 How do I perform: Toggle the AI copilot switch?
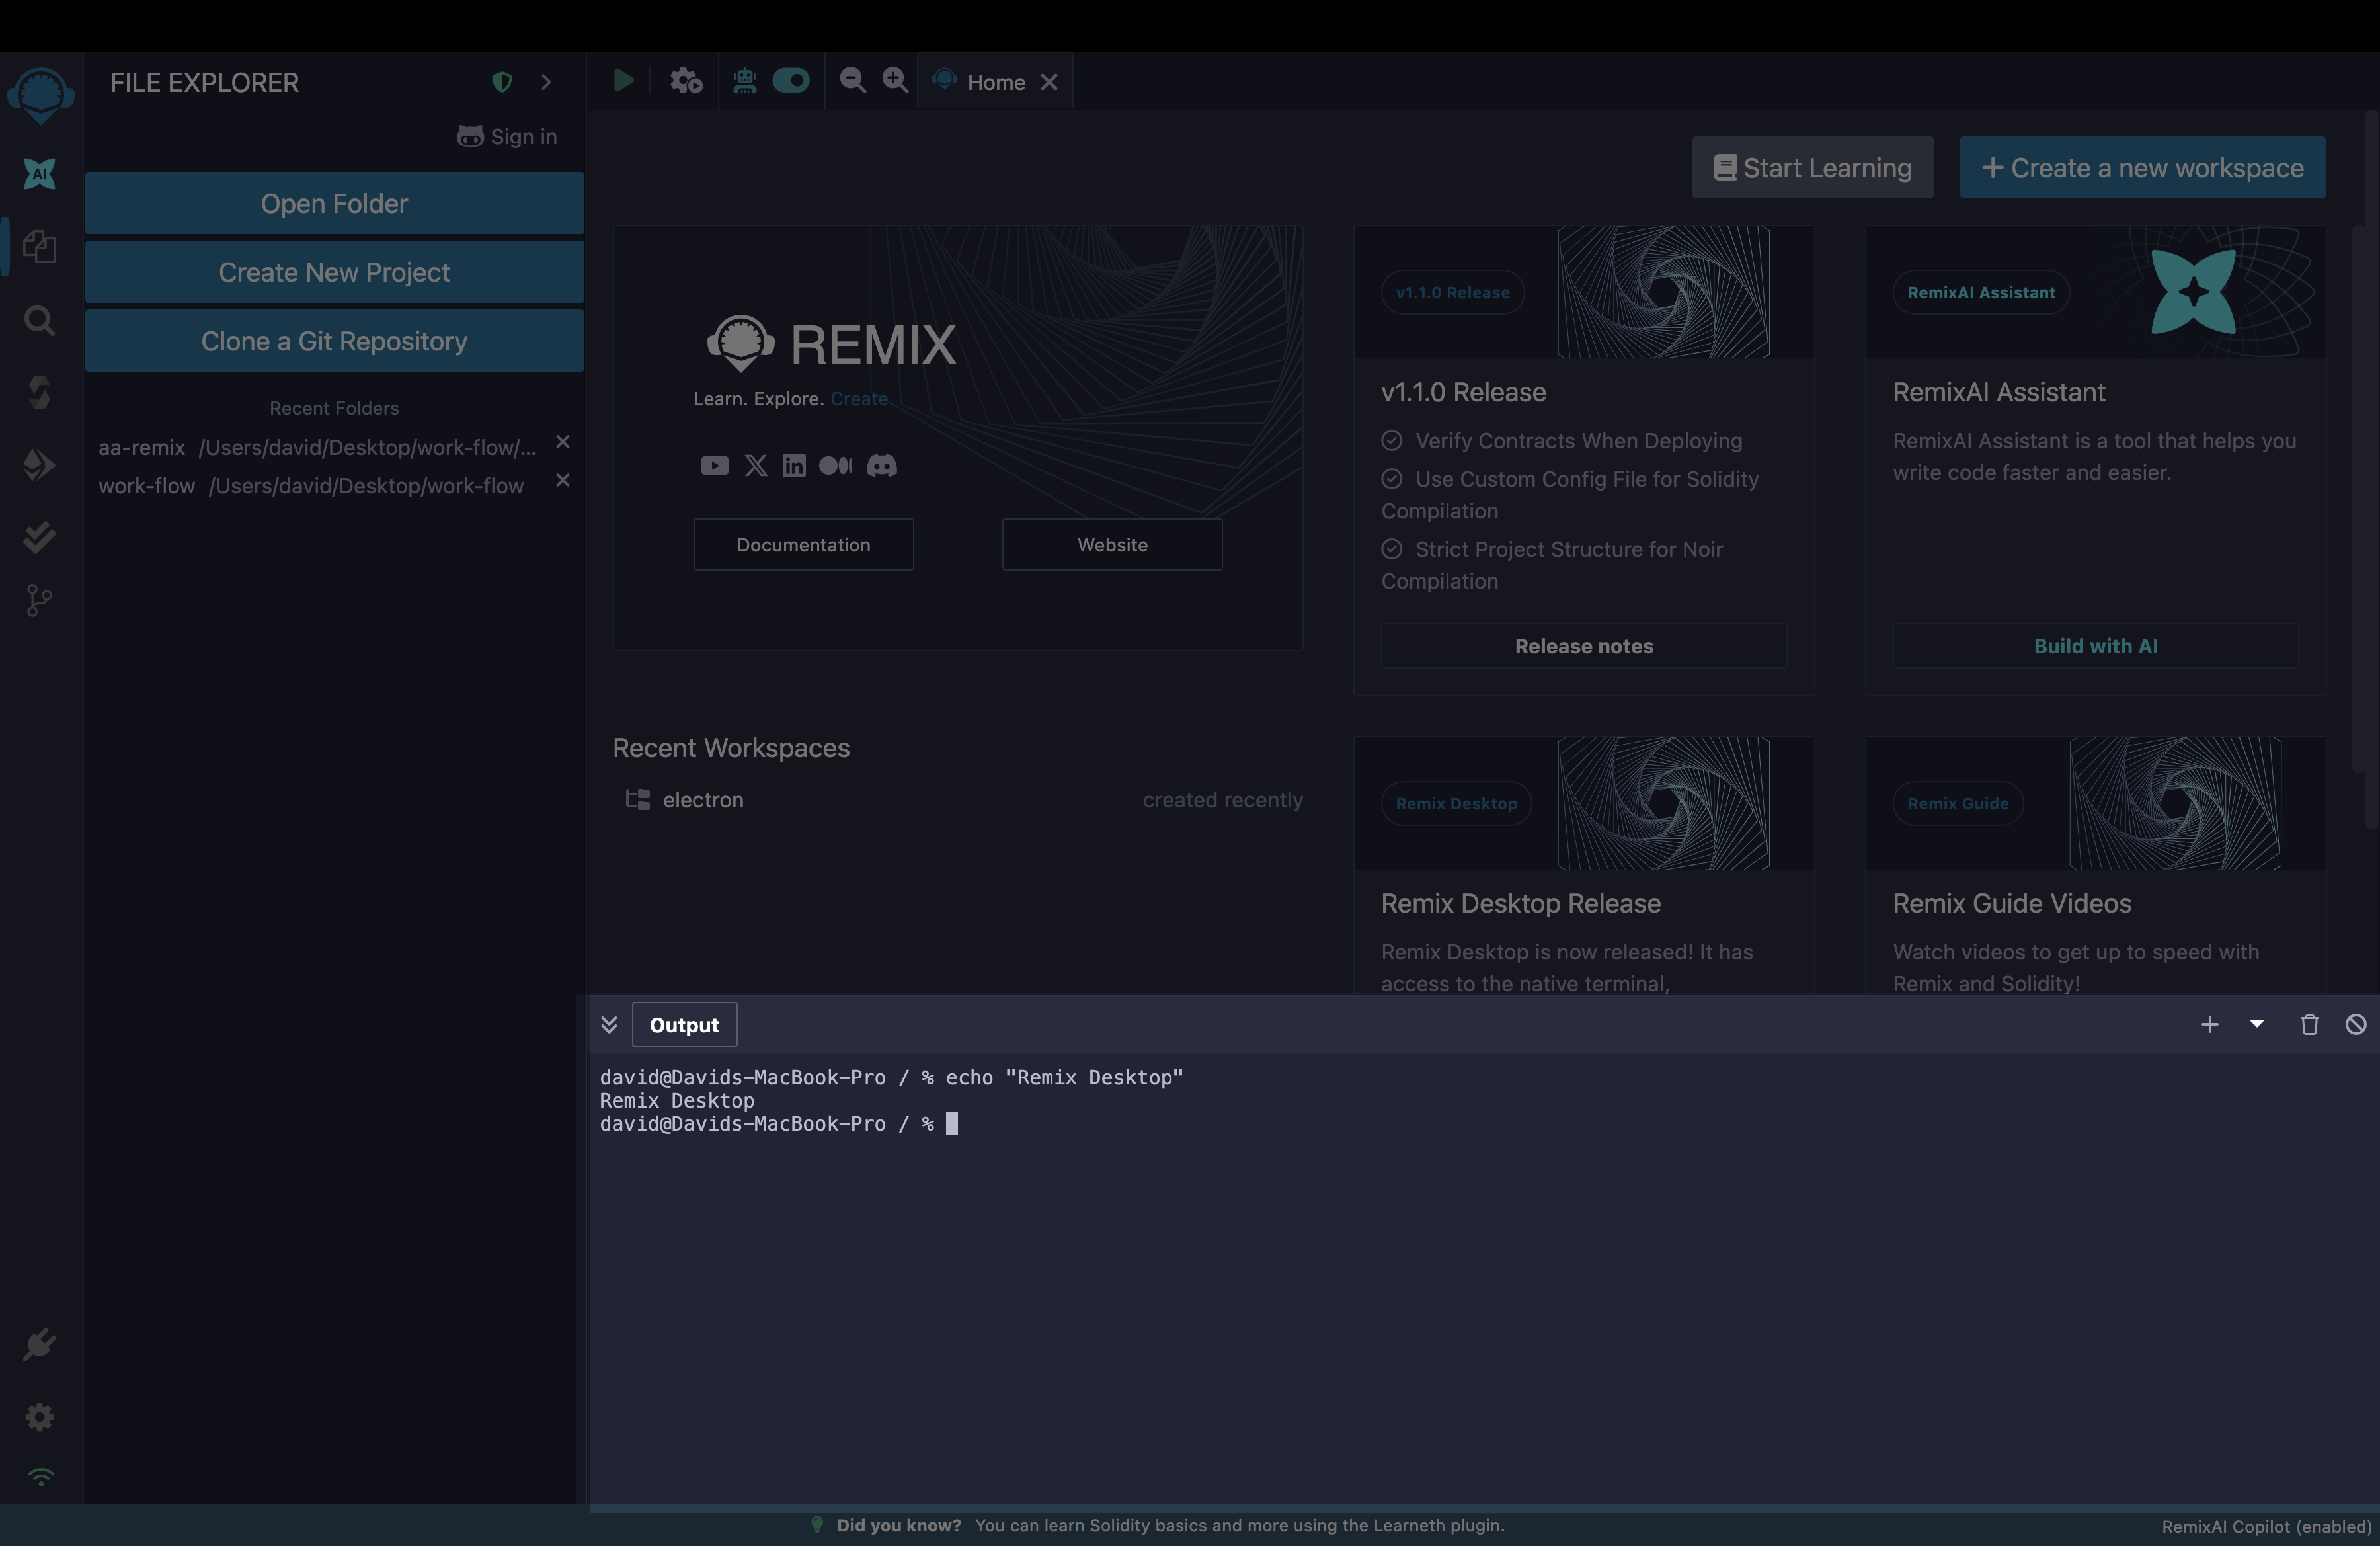point(791,80)
